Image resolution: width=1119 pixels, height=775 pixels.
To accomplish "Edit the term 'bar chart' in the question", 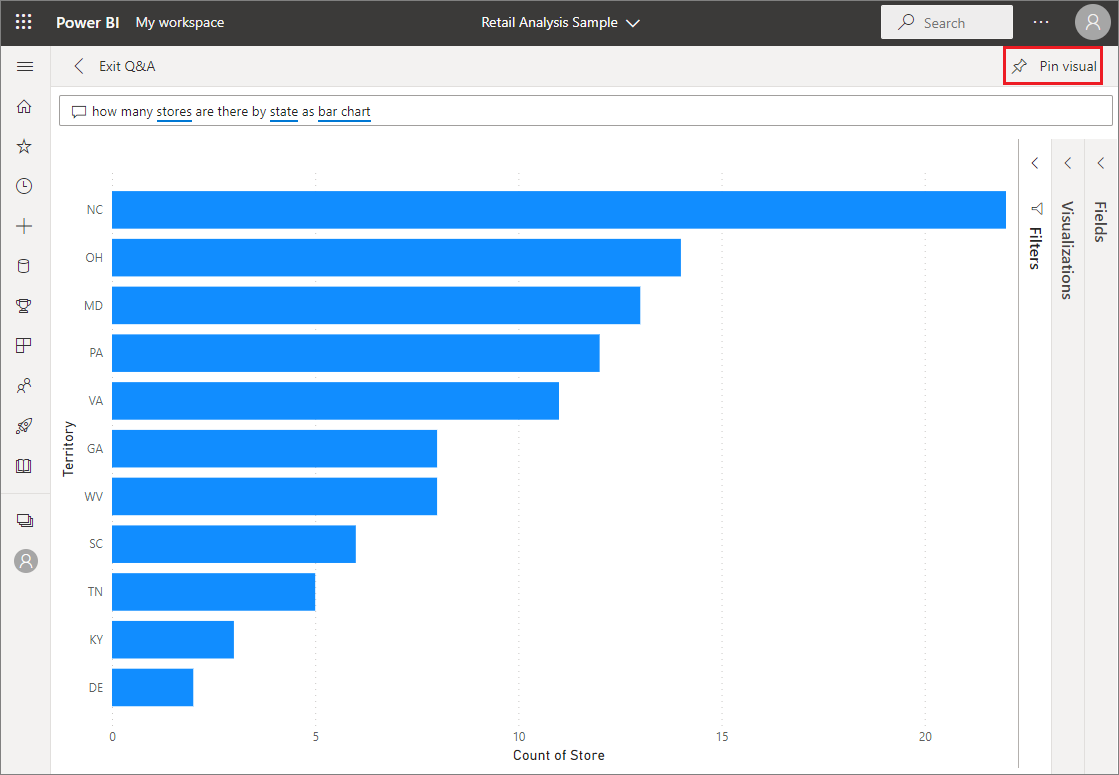I will click(344, 111).
